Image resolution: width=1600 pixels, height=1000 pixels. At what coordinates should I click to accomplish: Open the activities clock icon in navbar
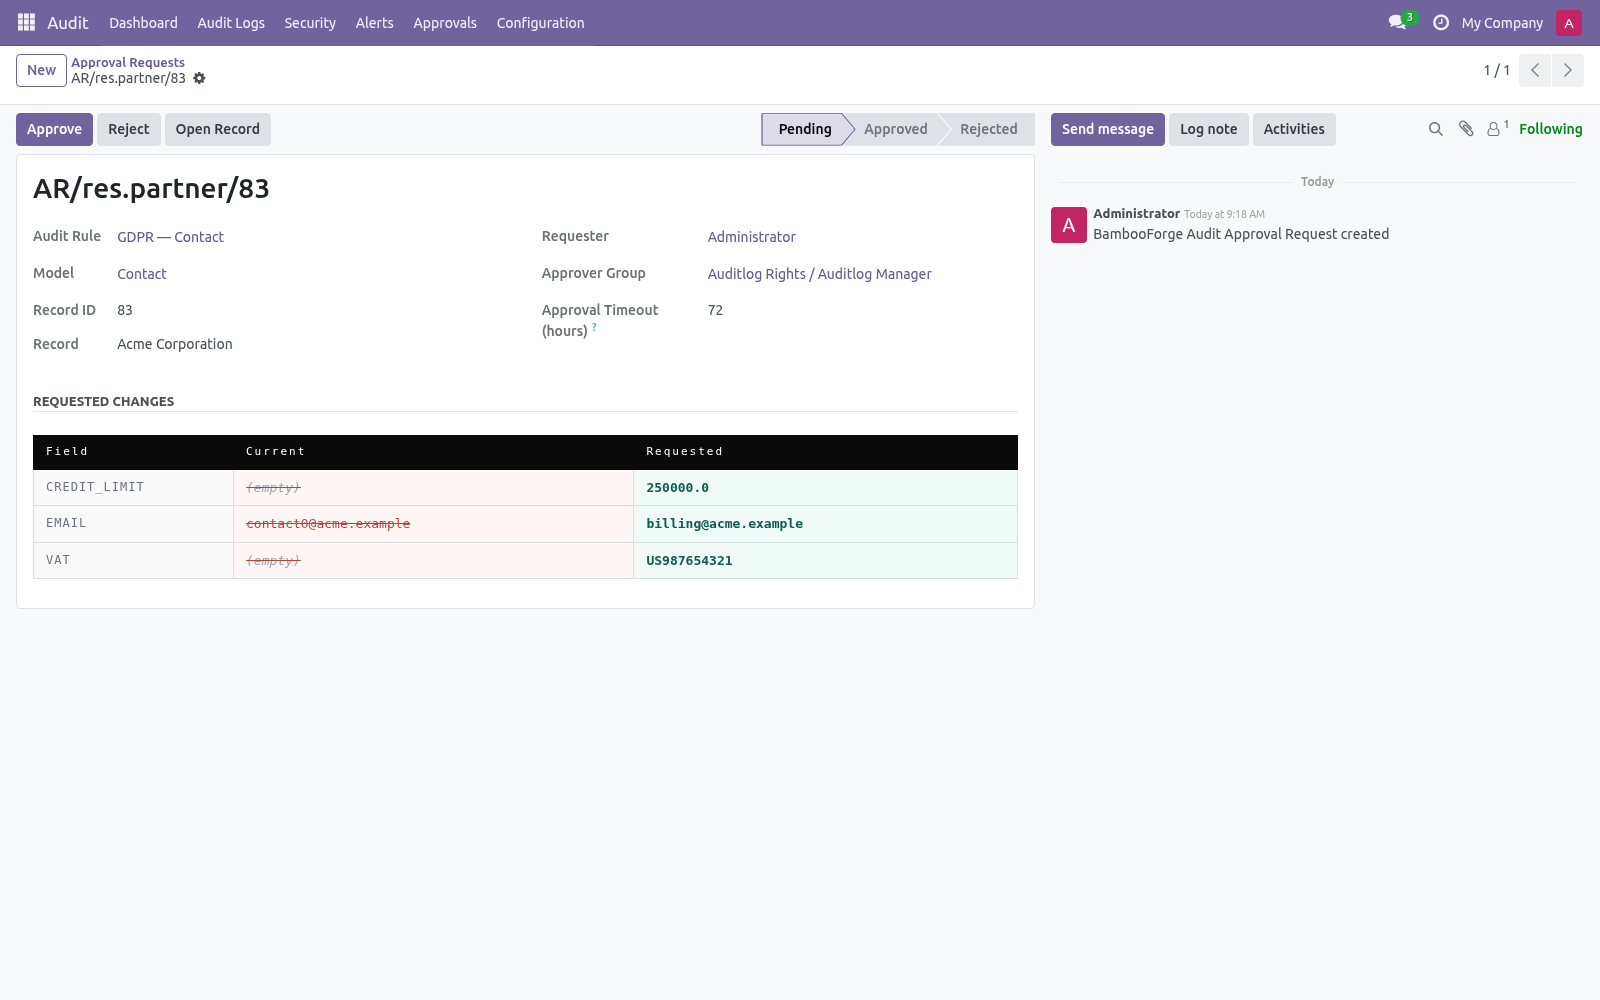(x=1441, y=22)
